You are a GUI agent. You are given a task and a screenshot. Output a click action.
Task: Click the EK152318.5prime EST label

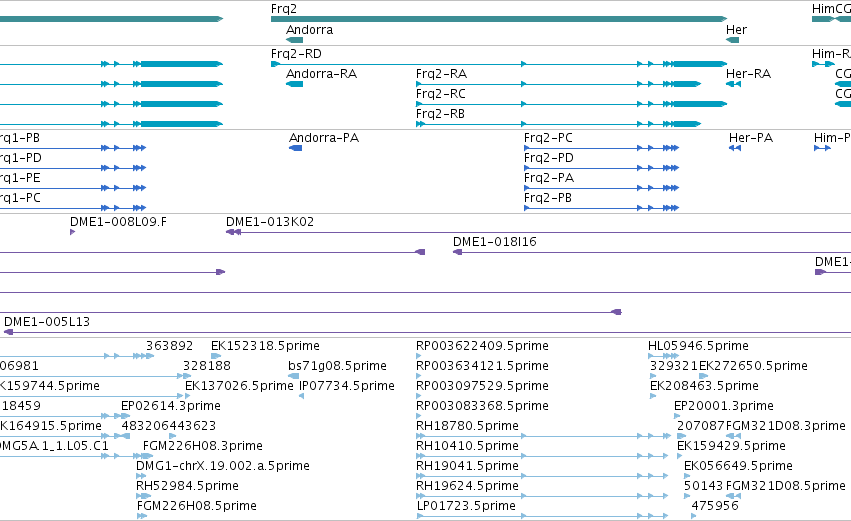click(x=265, y=346)
